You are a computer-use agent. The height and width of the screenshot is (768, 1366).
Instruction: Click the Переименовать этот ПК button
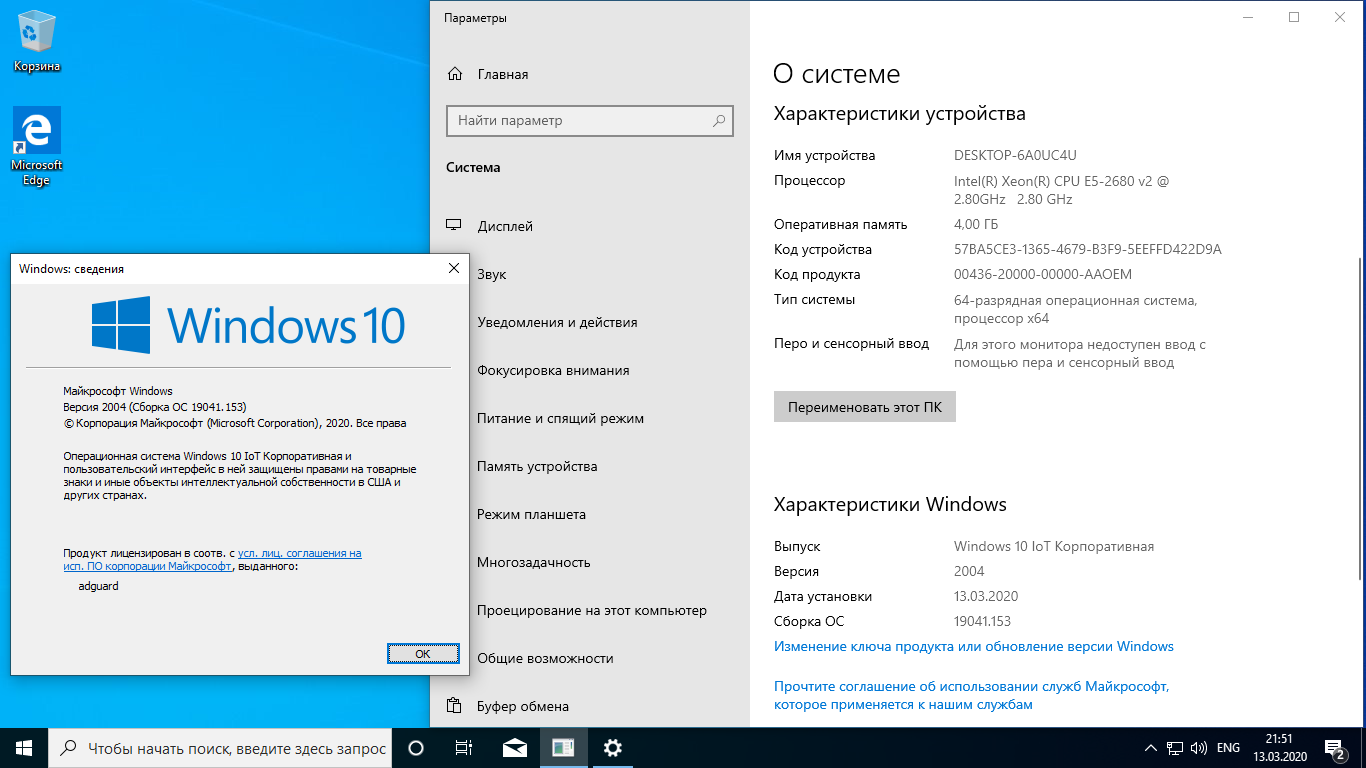coord(865,407)
